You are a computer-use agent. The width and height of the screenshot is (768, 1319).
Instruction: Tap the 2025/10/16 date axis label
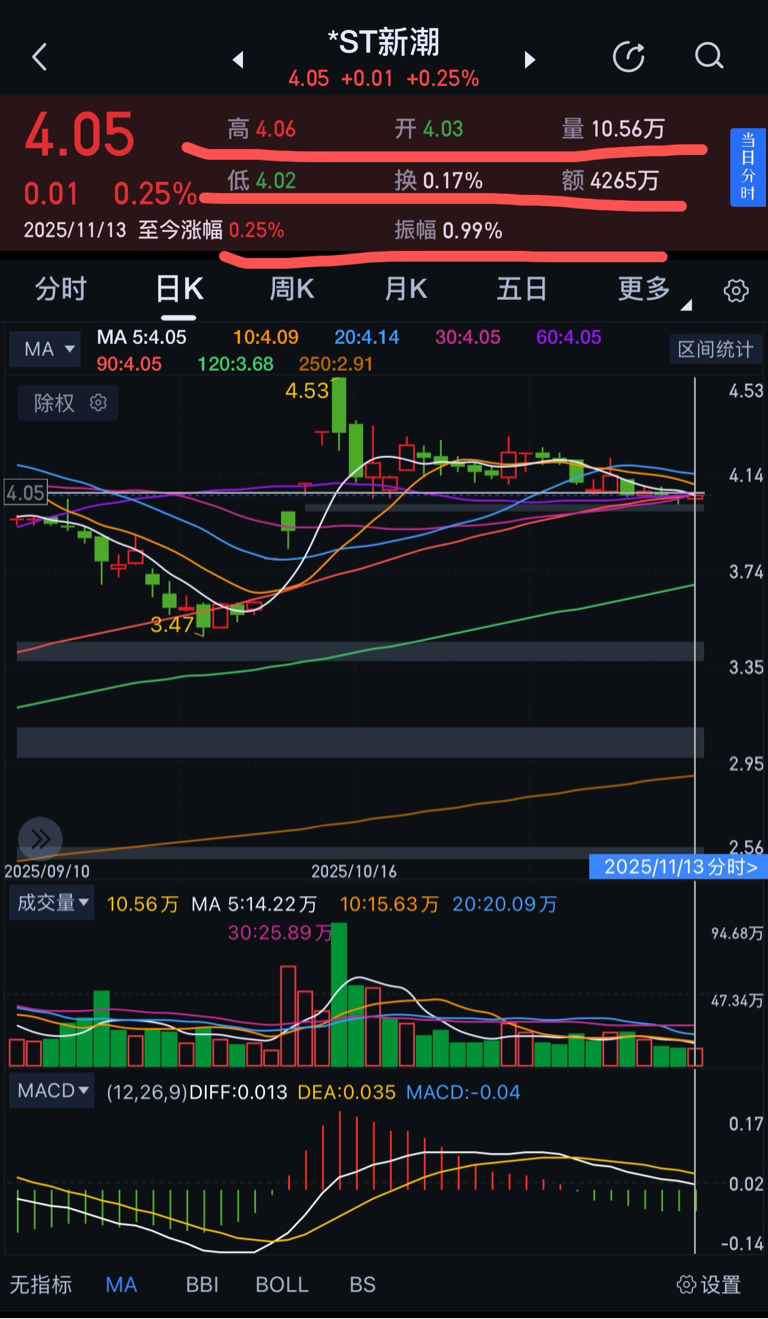click(354, 871)
